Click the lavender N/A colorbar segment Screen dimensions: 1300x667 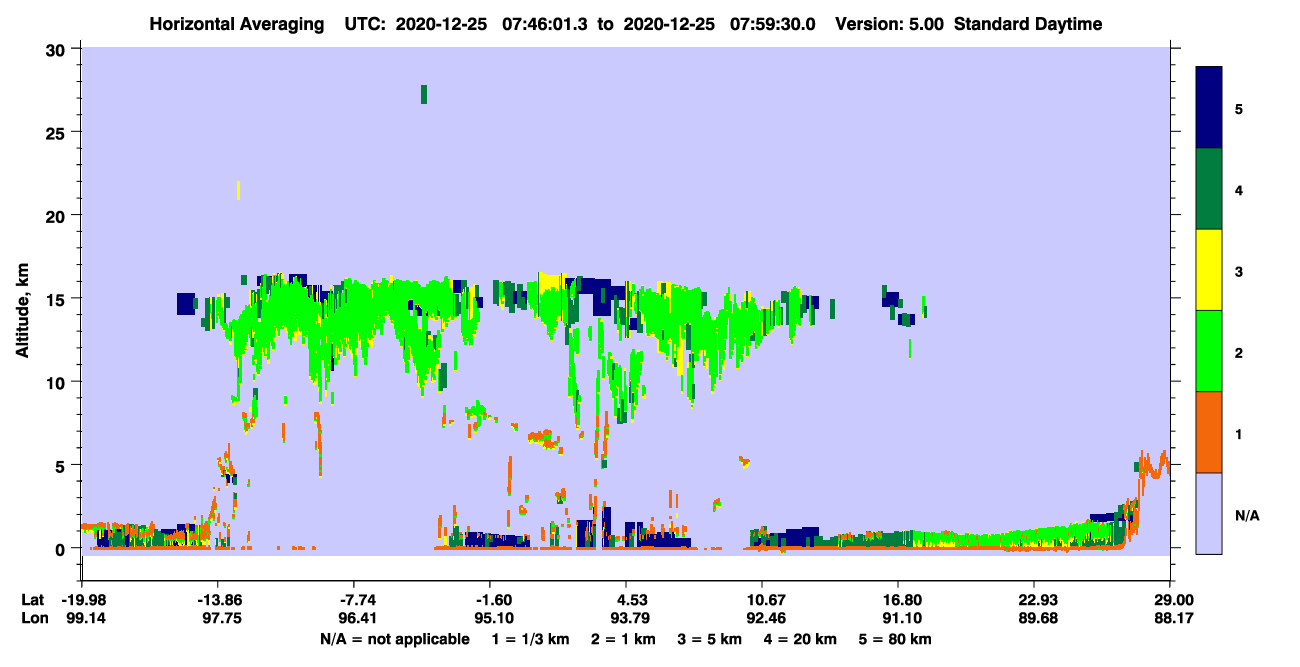pyautogui.click(x=1209, y=513)
